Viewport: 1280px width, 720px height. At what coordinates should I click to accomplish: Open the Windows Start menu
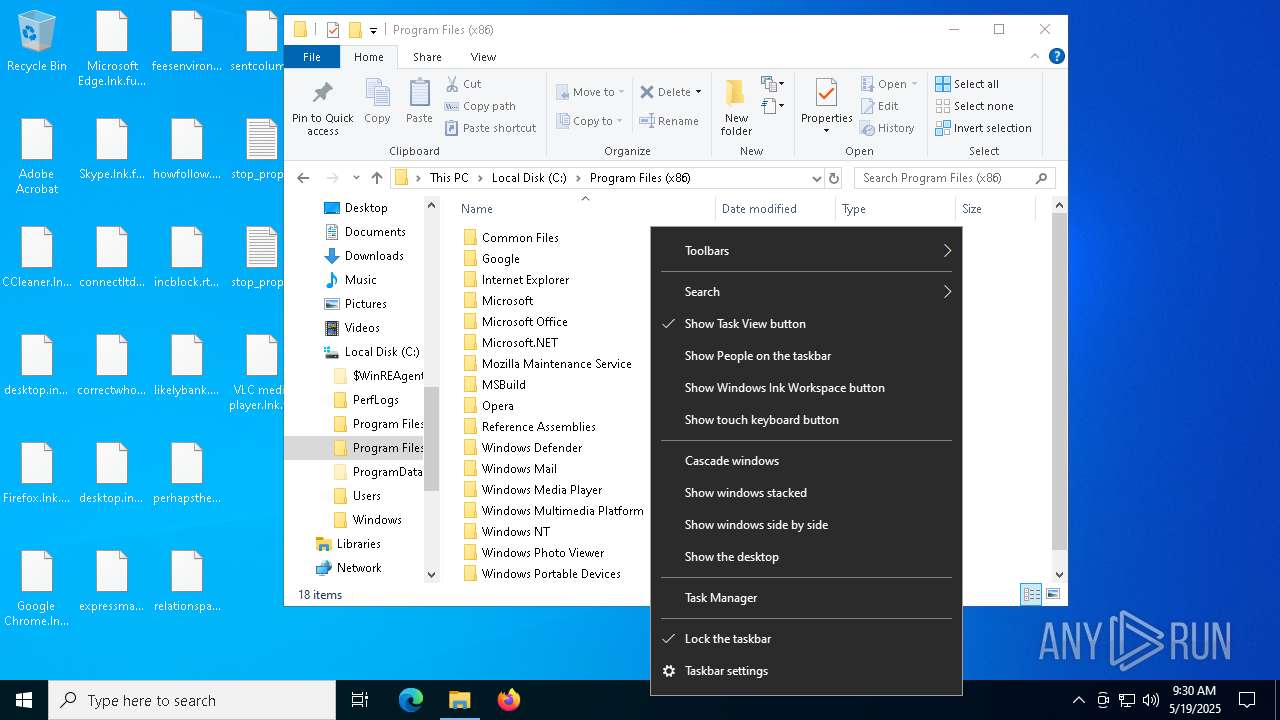(24, 700)
